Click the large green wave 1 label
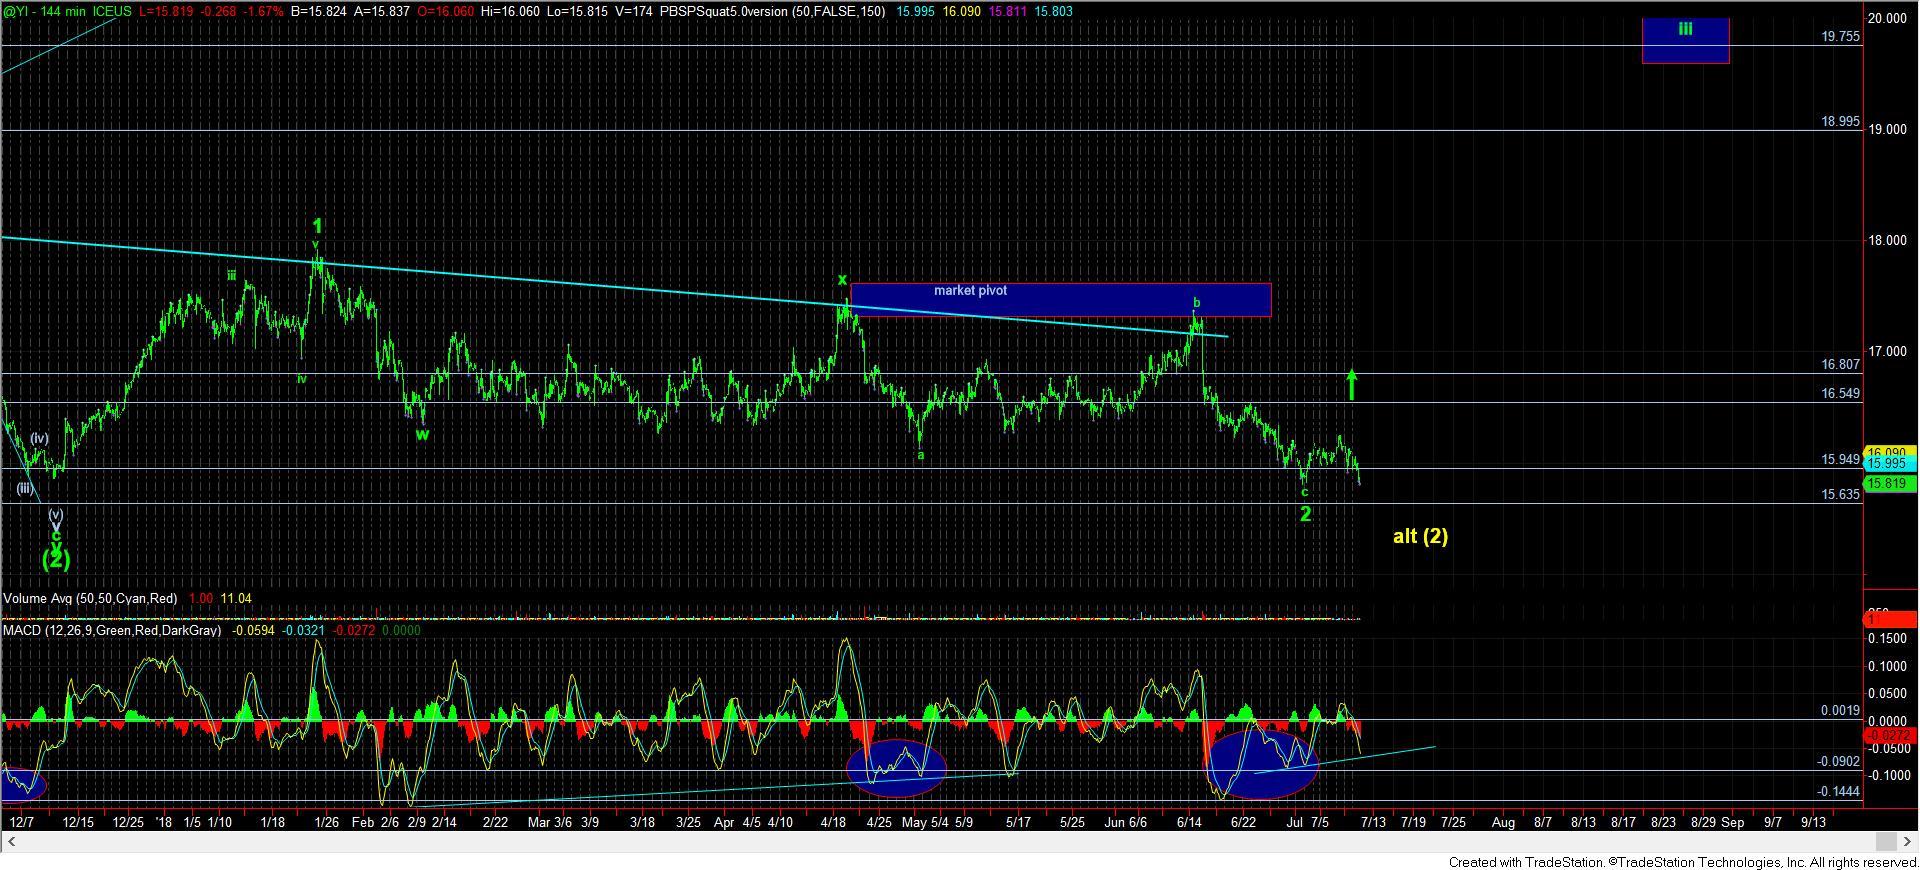 317,226
